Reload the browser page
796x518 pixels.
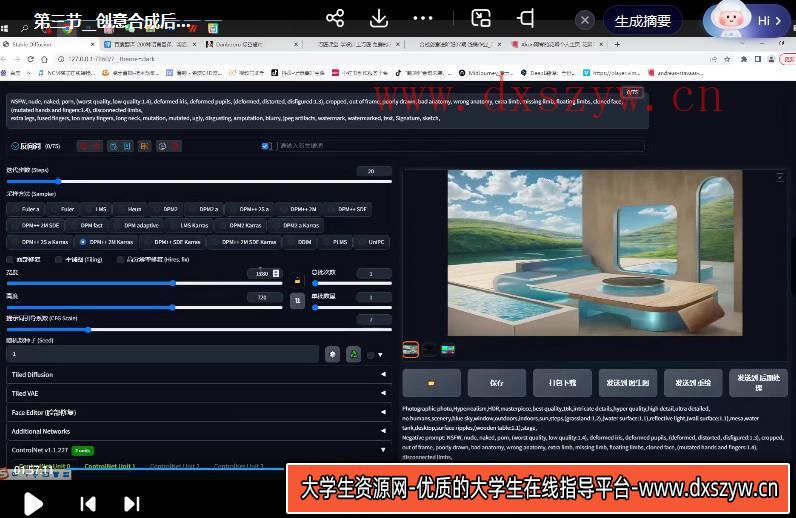click(30, 59)
